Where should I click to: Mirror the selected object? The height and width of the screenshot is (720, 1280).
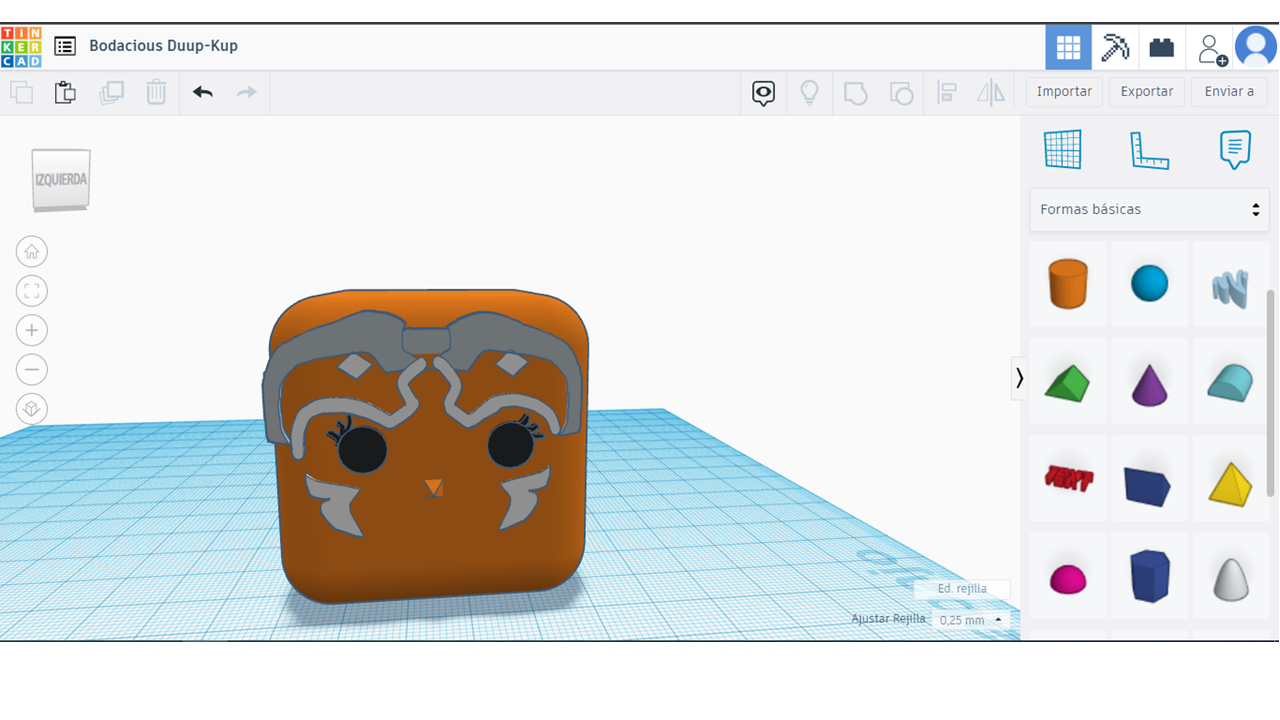click(991, 93)
